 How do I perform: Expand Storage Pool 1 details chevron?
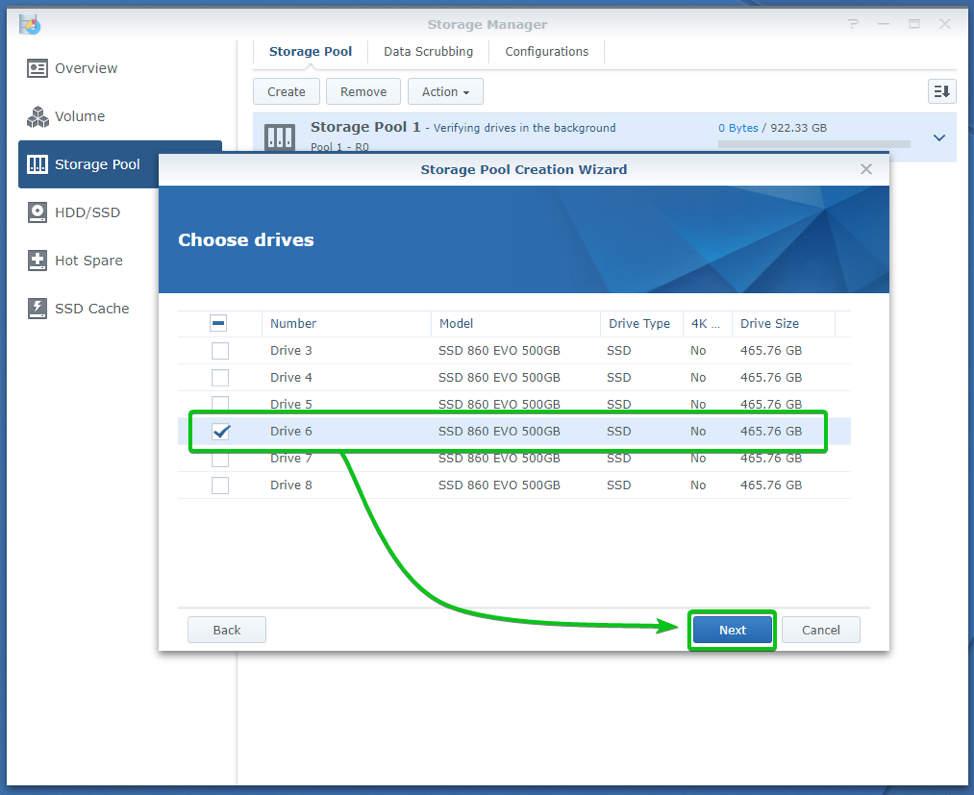[939, 138]
